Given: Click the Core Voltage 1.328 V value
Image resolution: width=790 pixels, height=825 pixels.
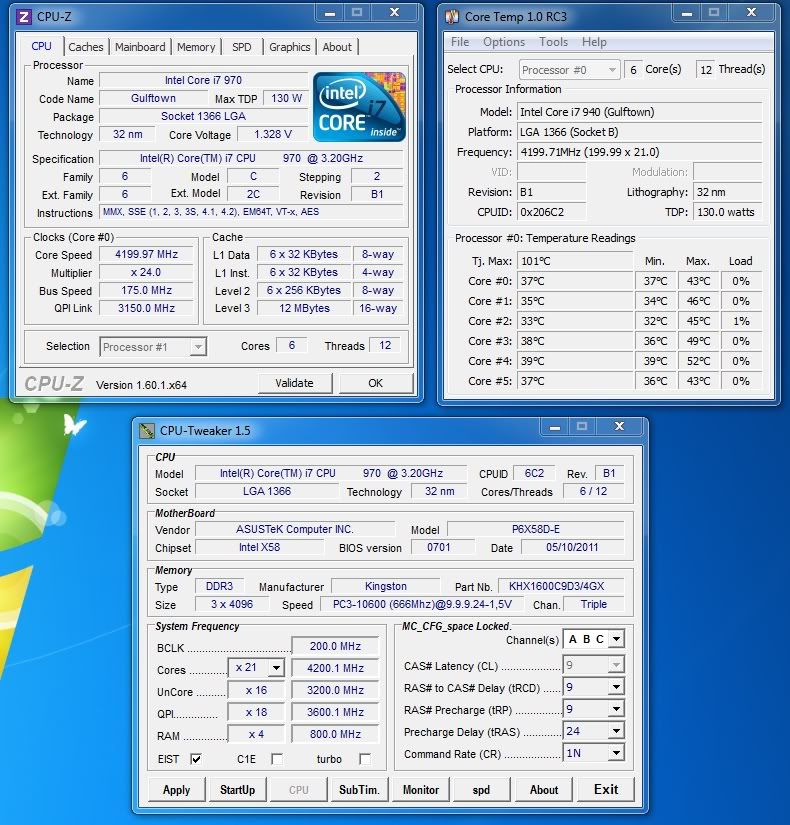Looking at the screenshot, I should tap(272, 134).
